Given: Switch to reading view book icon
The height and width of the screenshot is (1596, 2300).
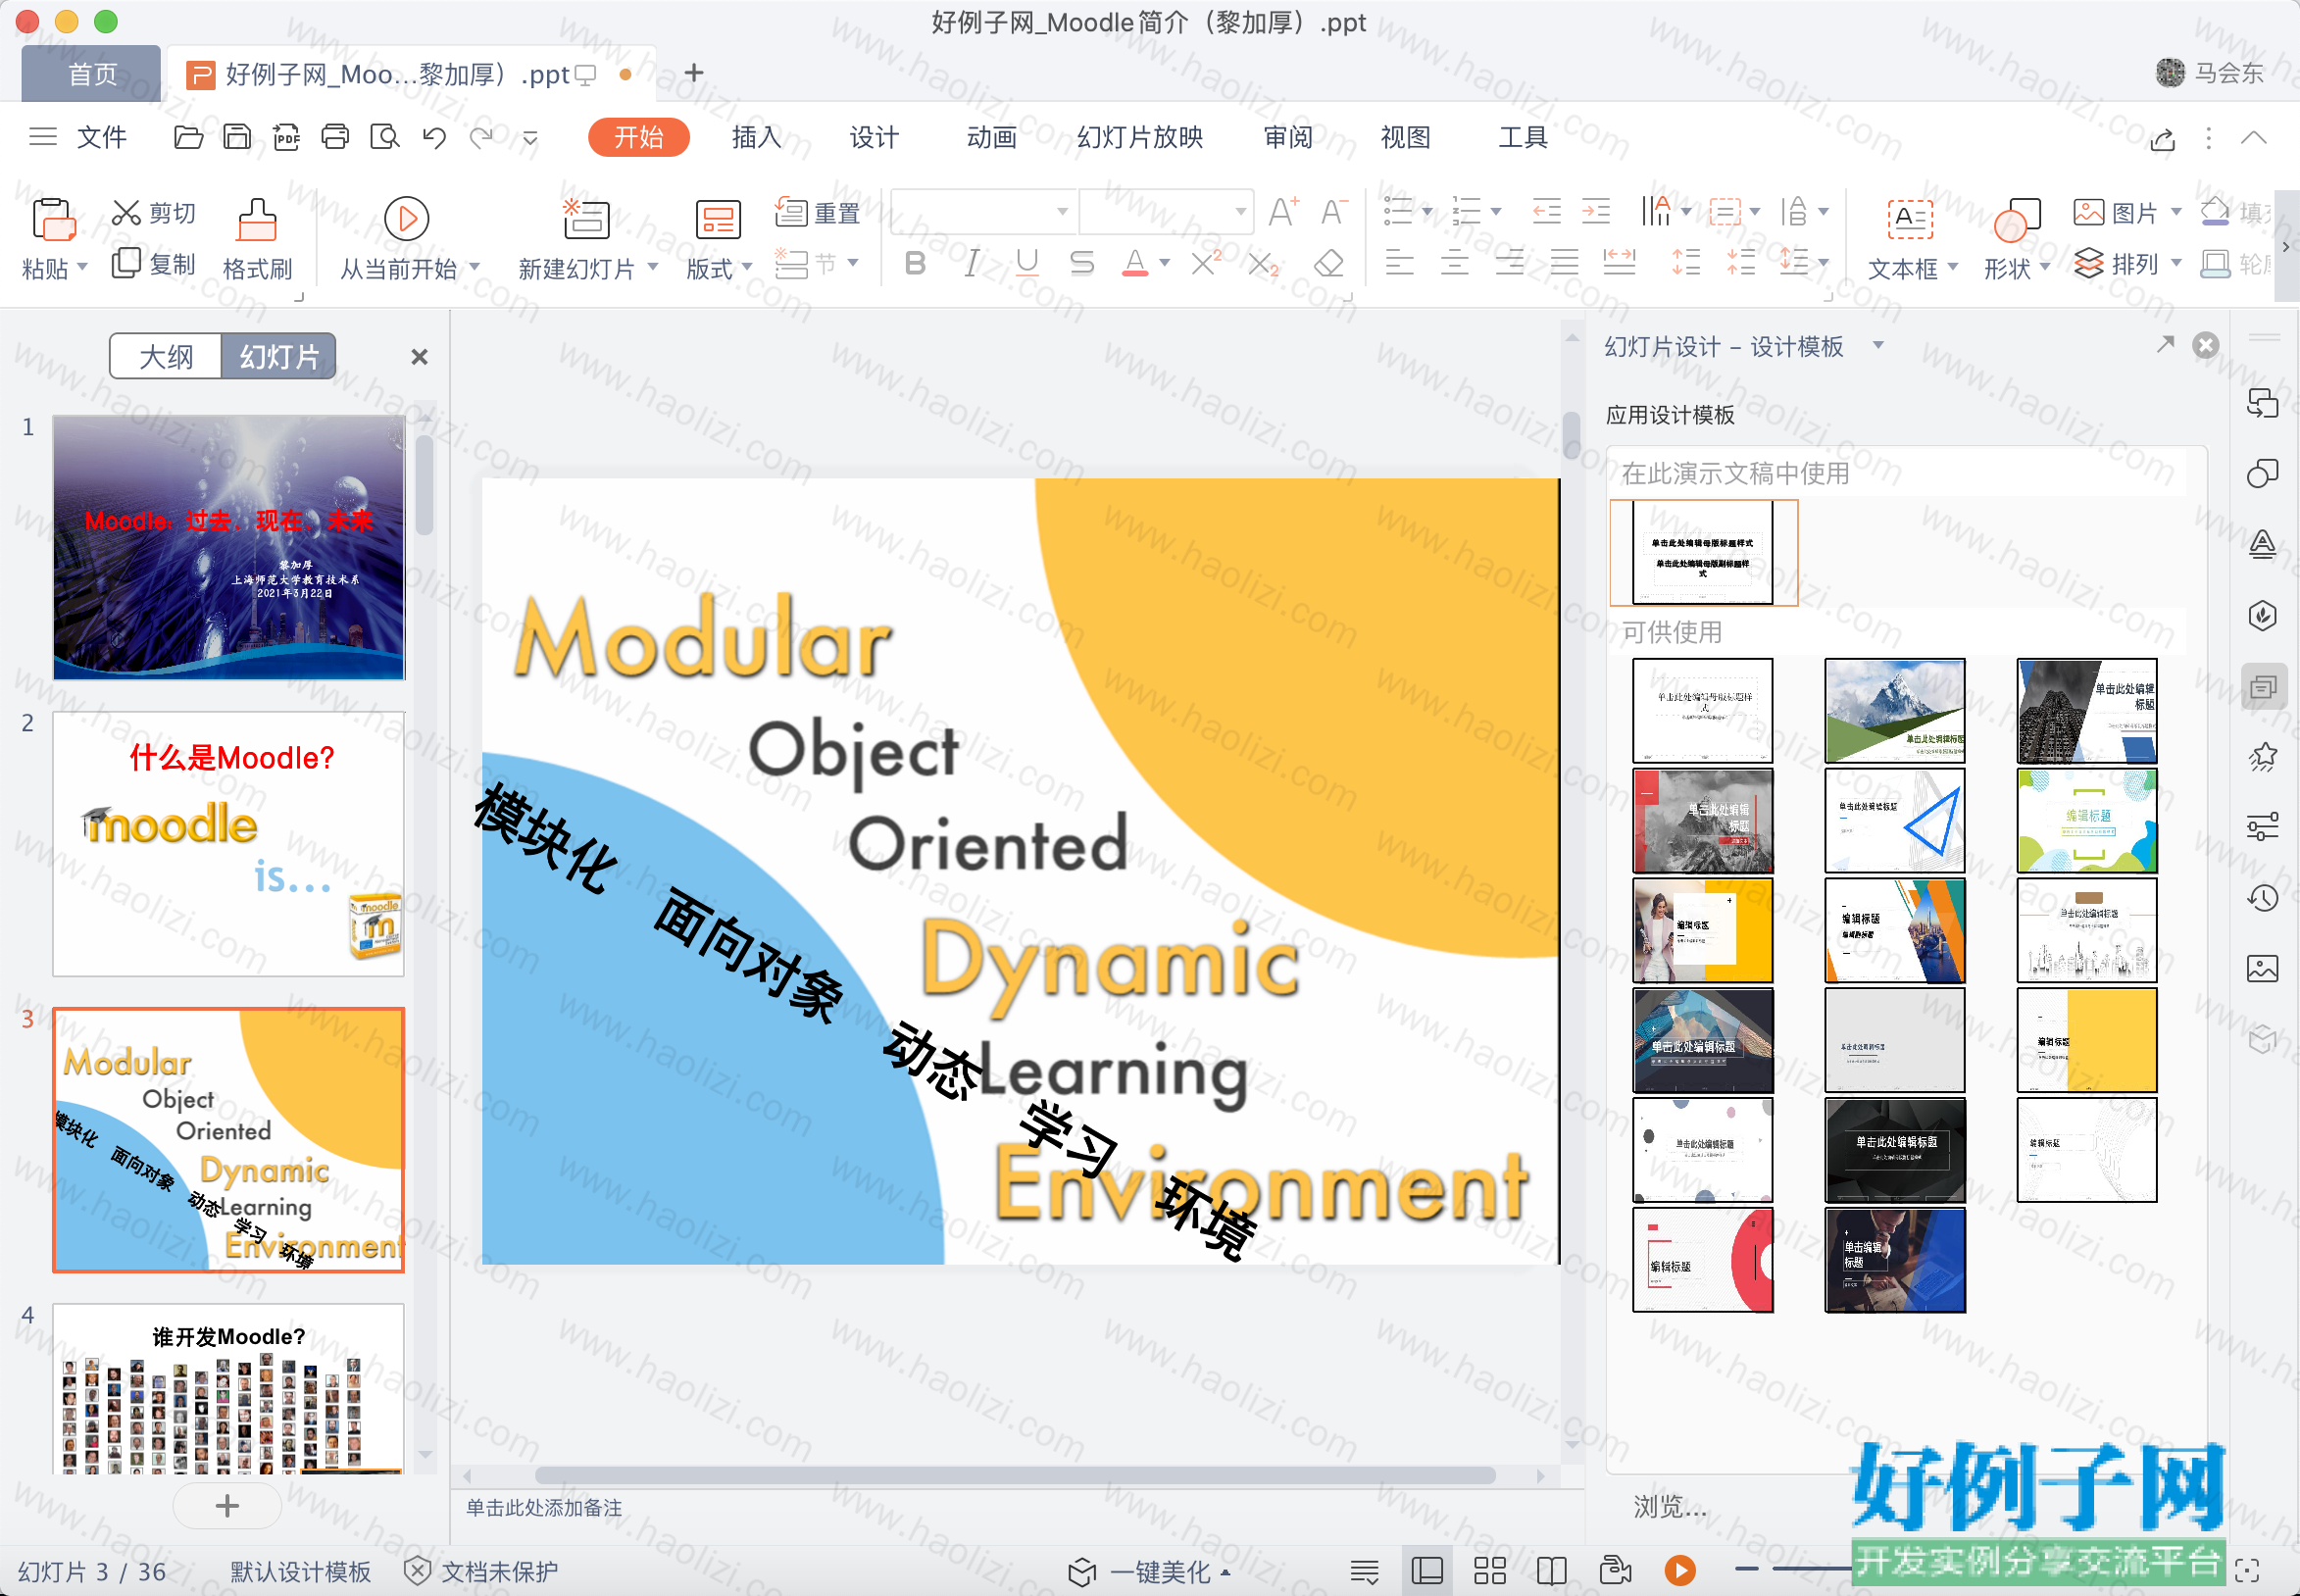Looking at the screenshot, I should (x=1552, y=1571).
